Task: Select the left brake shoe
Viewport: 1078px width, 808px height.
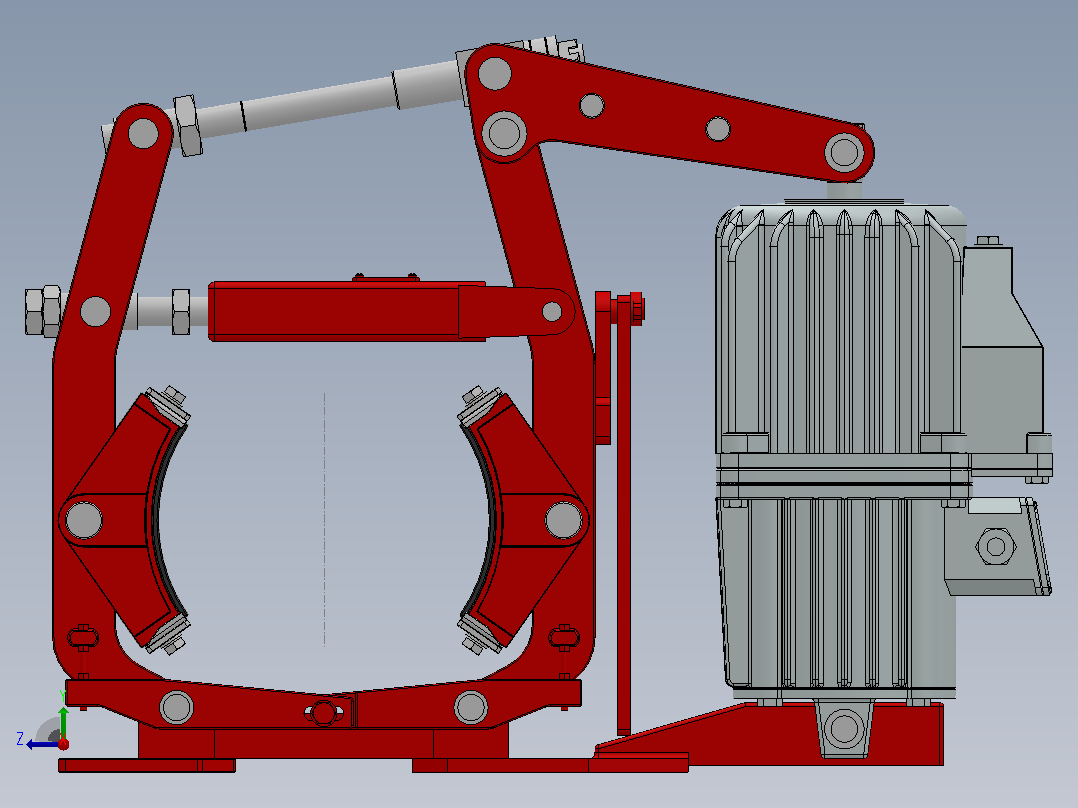Action: 124,519
